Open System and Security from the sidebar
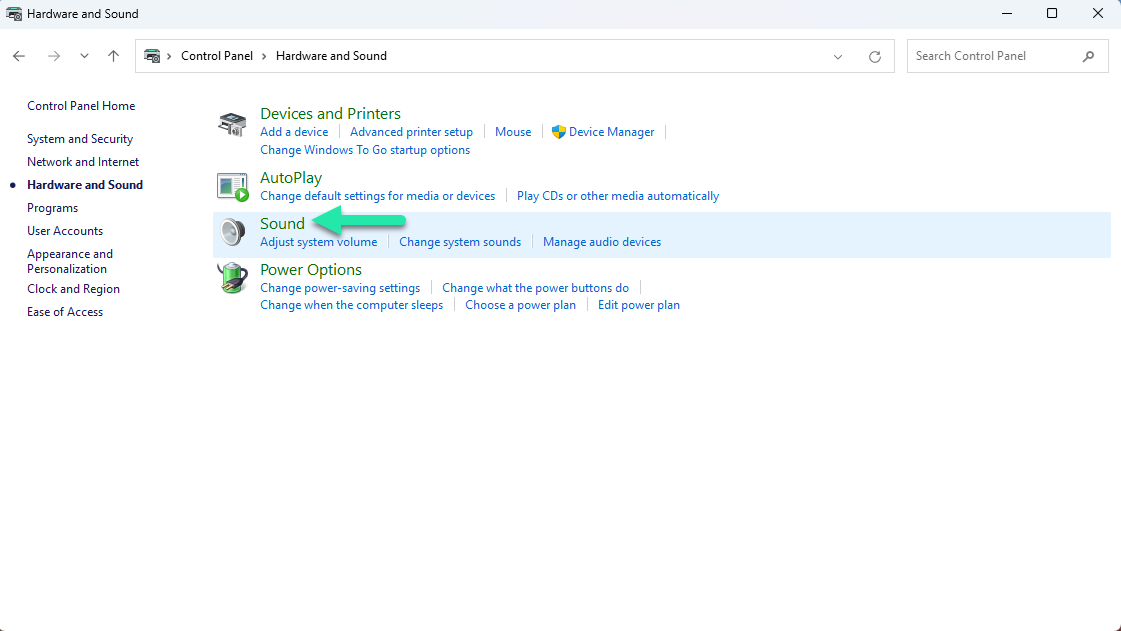 80,138
